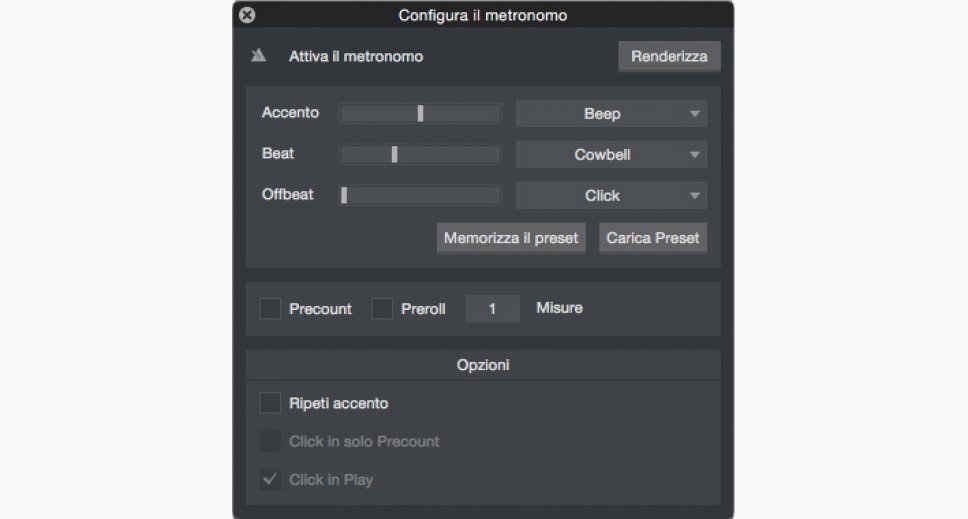The height and width of the screenshot is (519, 968).
Task: Open the Offbeat sound dropdown showing Click
Action: [x=611, y=196]
